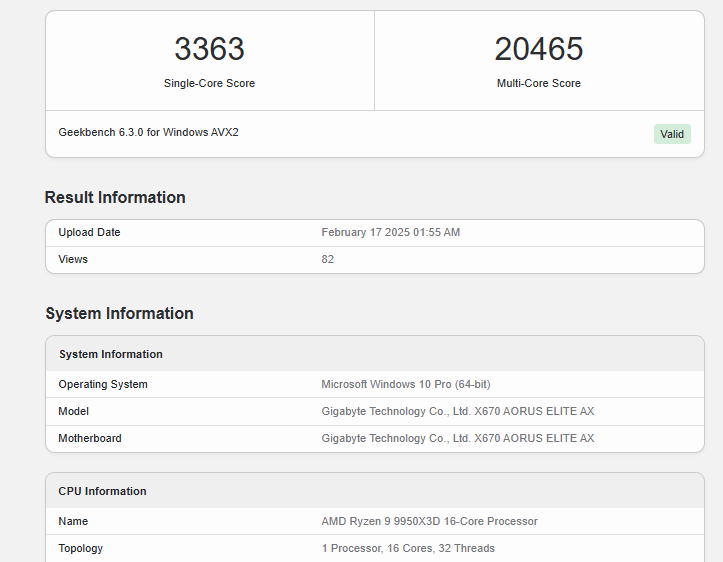Click the Operating System row label
Viewport: 723px width, 562px height.
tap(103, 384)
